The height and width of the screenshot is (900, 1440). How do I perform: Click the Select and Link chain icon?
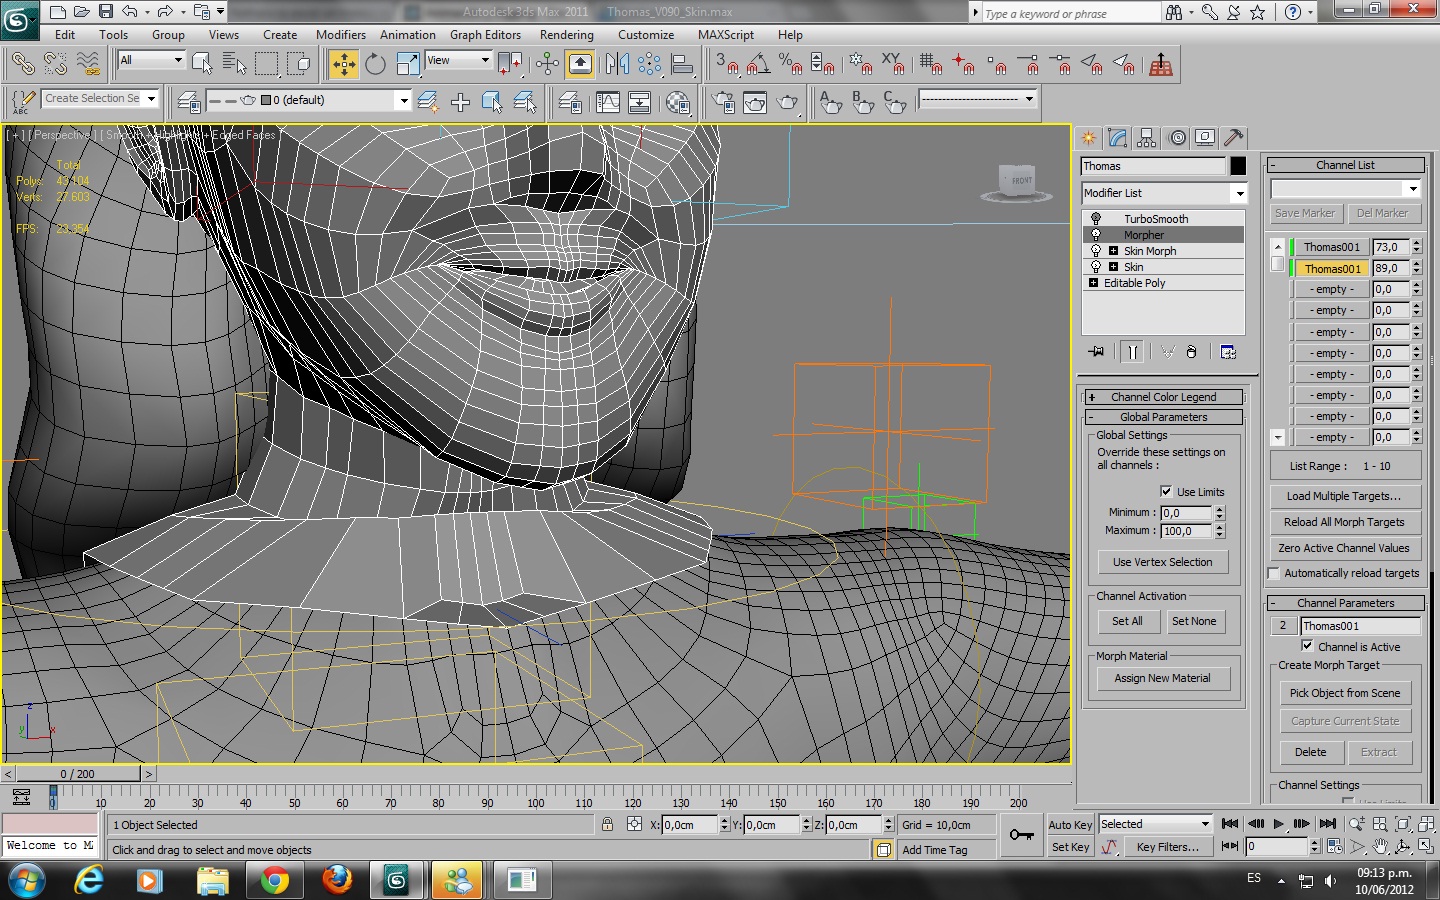click(22, 65)
